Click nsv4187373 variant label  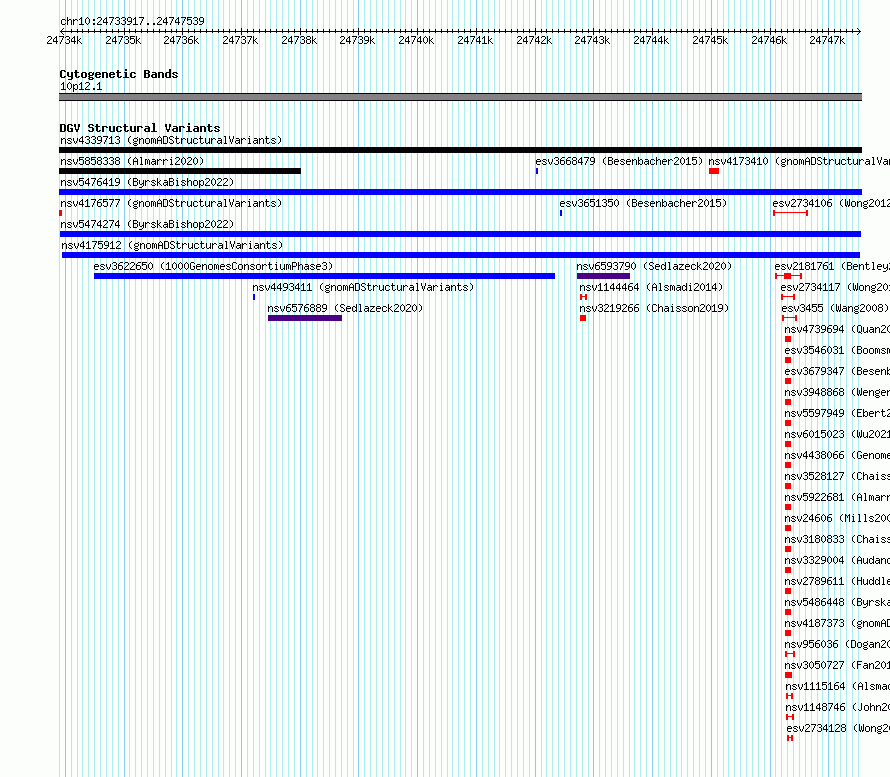pos(837,623)
